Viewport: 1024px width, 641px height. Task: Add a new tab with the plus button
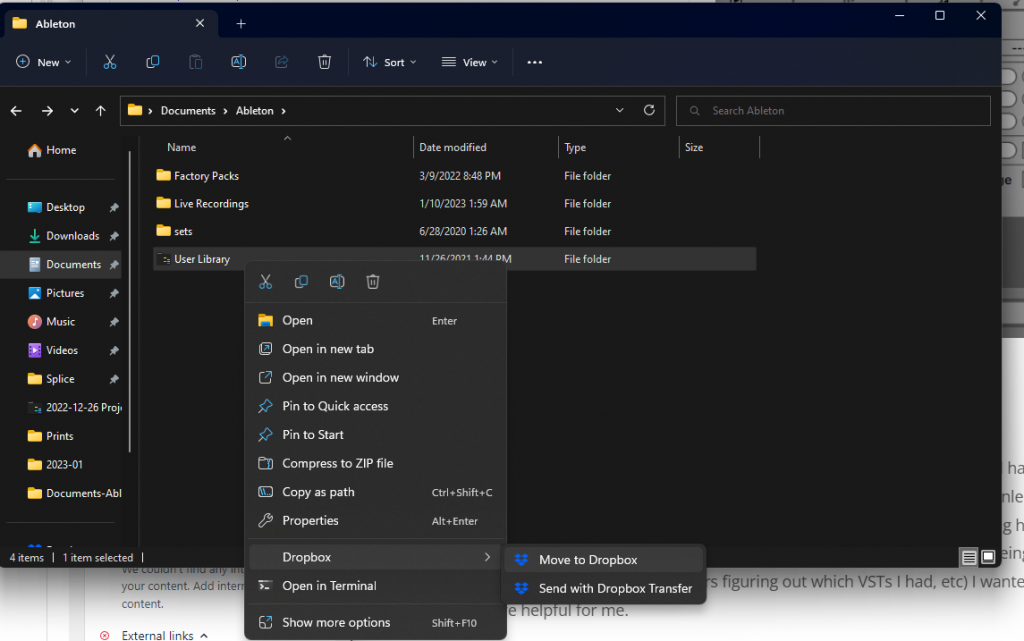pos(241,24)
